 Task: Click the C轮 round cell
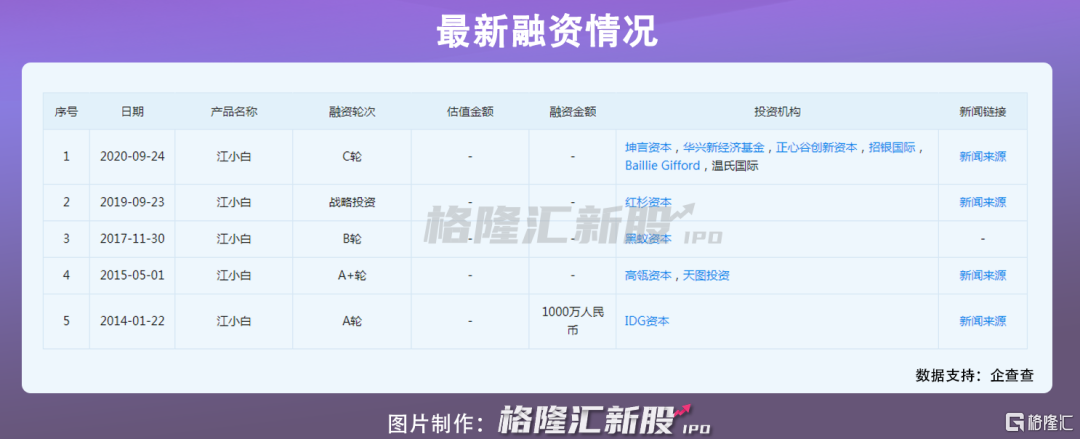pyautogui.click(x=351, y=156)
